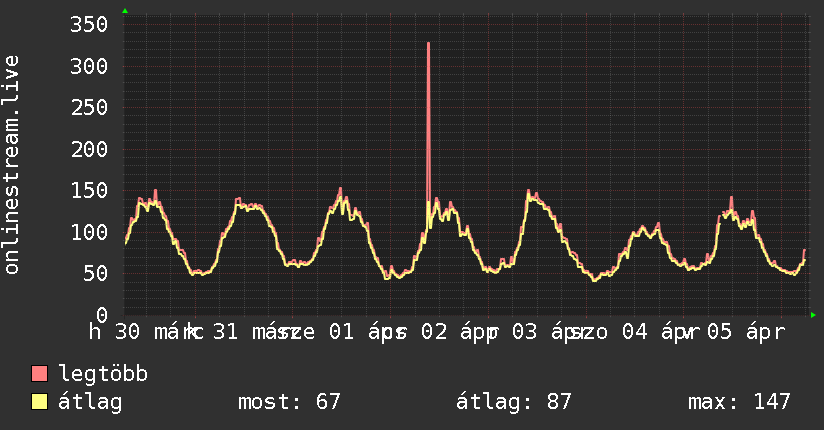Click the tall pink spike peak
This screenshot has height=430, width=824.
(x=428, y=44)
